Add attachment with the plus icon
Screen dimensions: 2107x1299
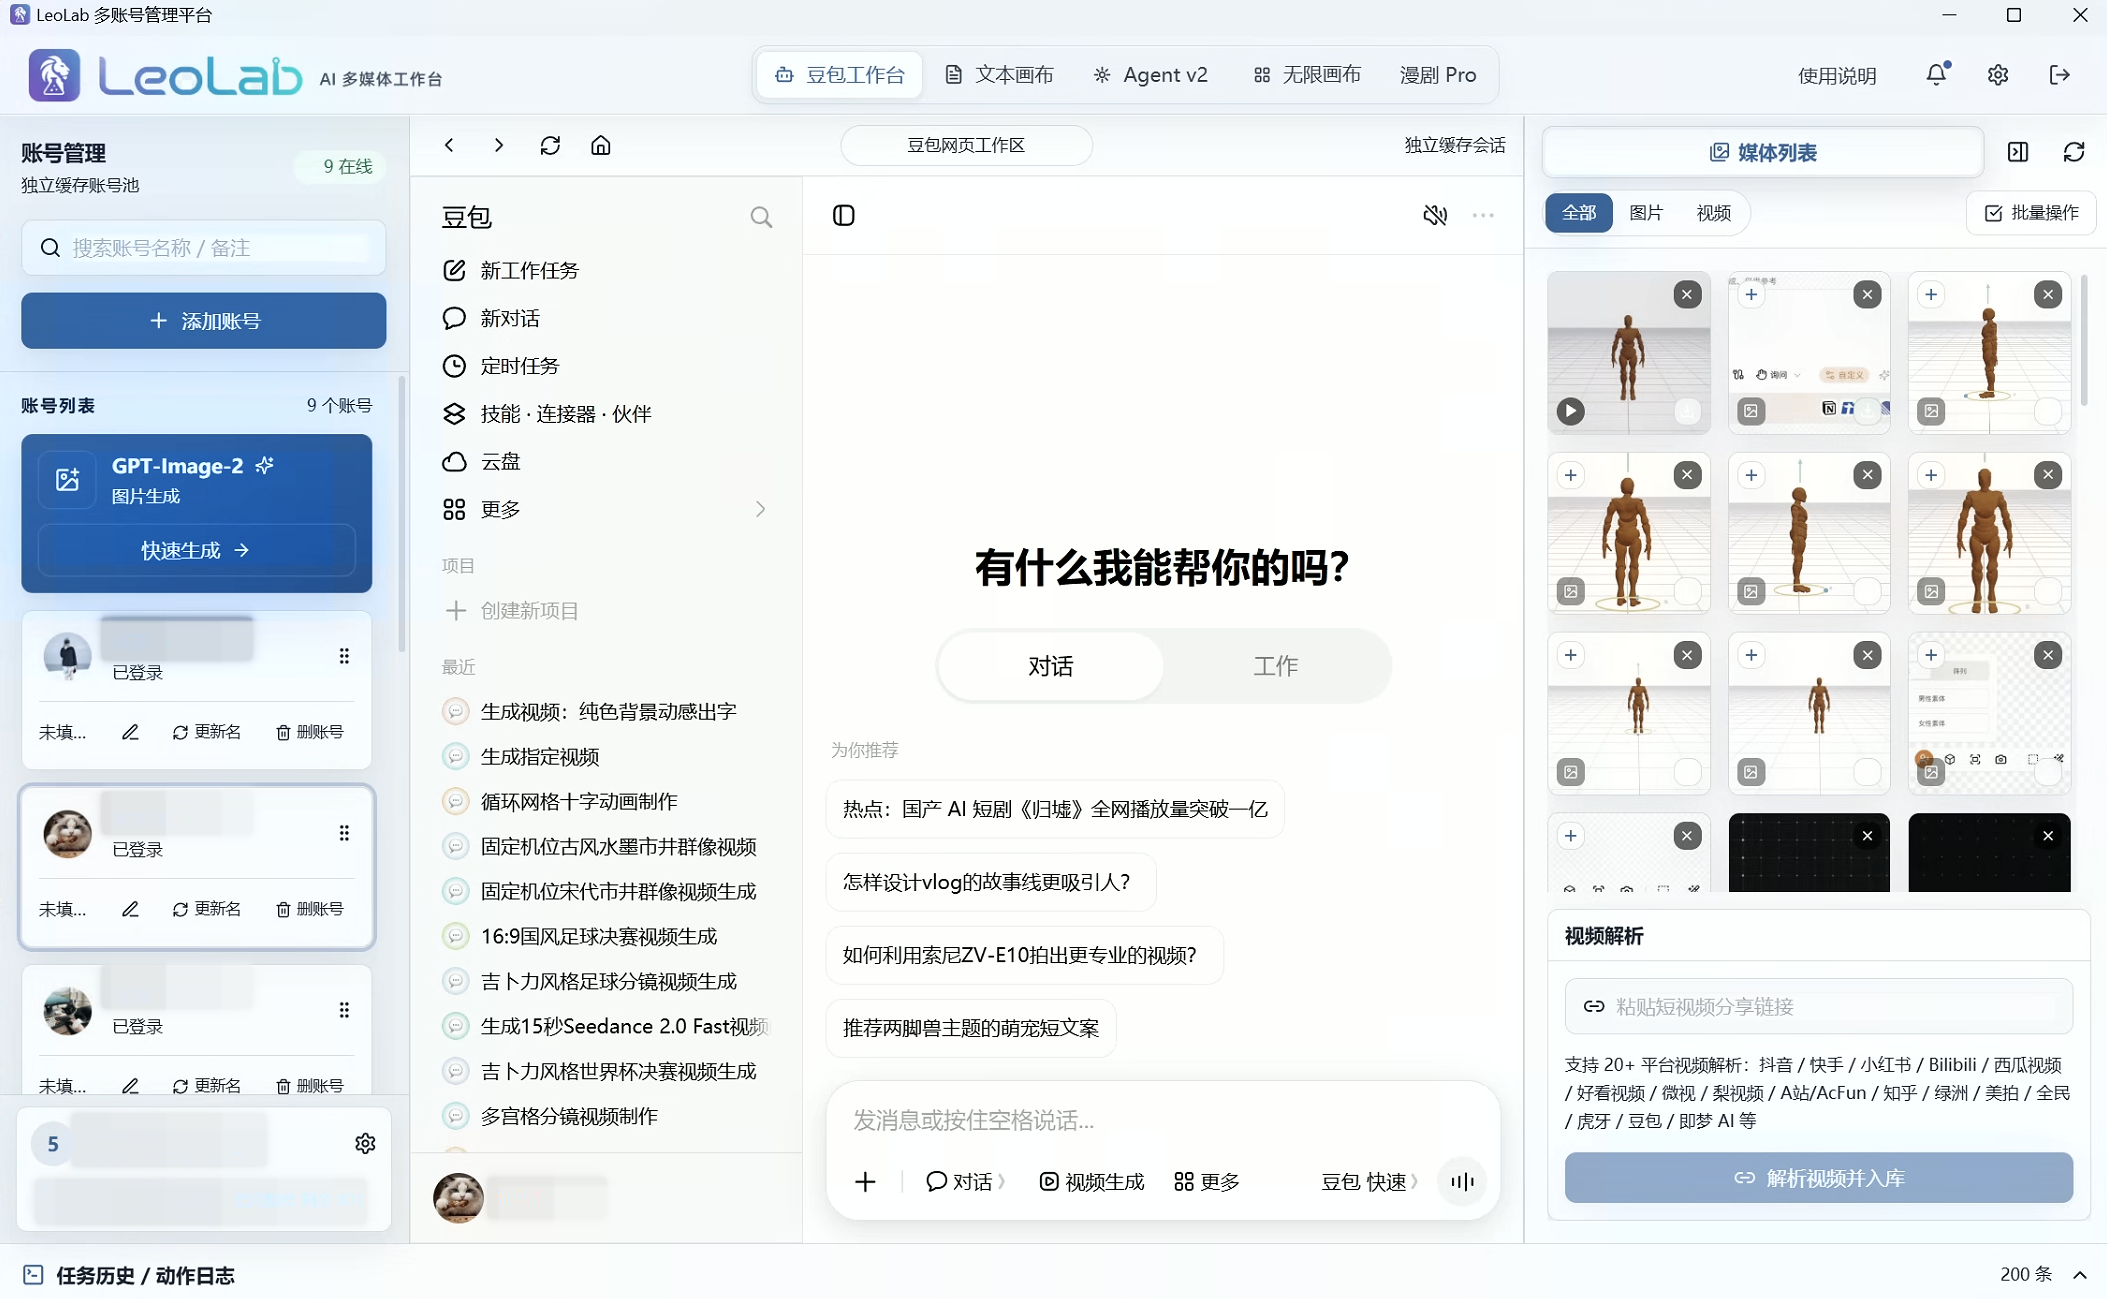pos(865,1181)
